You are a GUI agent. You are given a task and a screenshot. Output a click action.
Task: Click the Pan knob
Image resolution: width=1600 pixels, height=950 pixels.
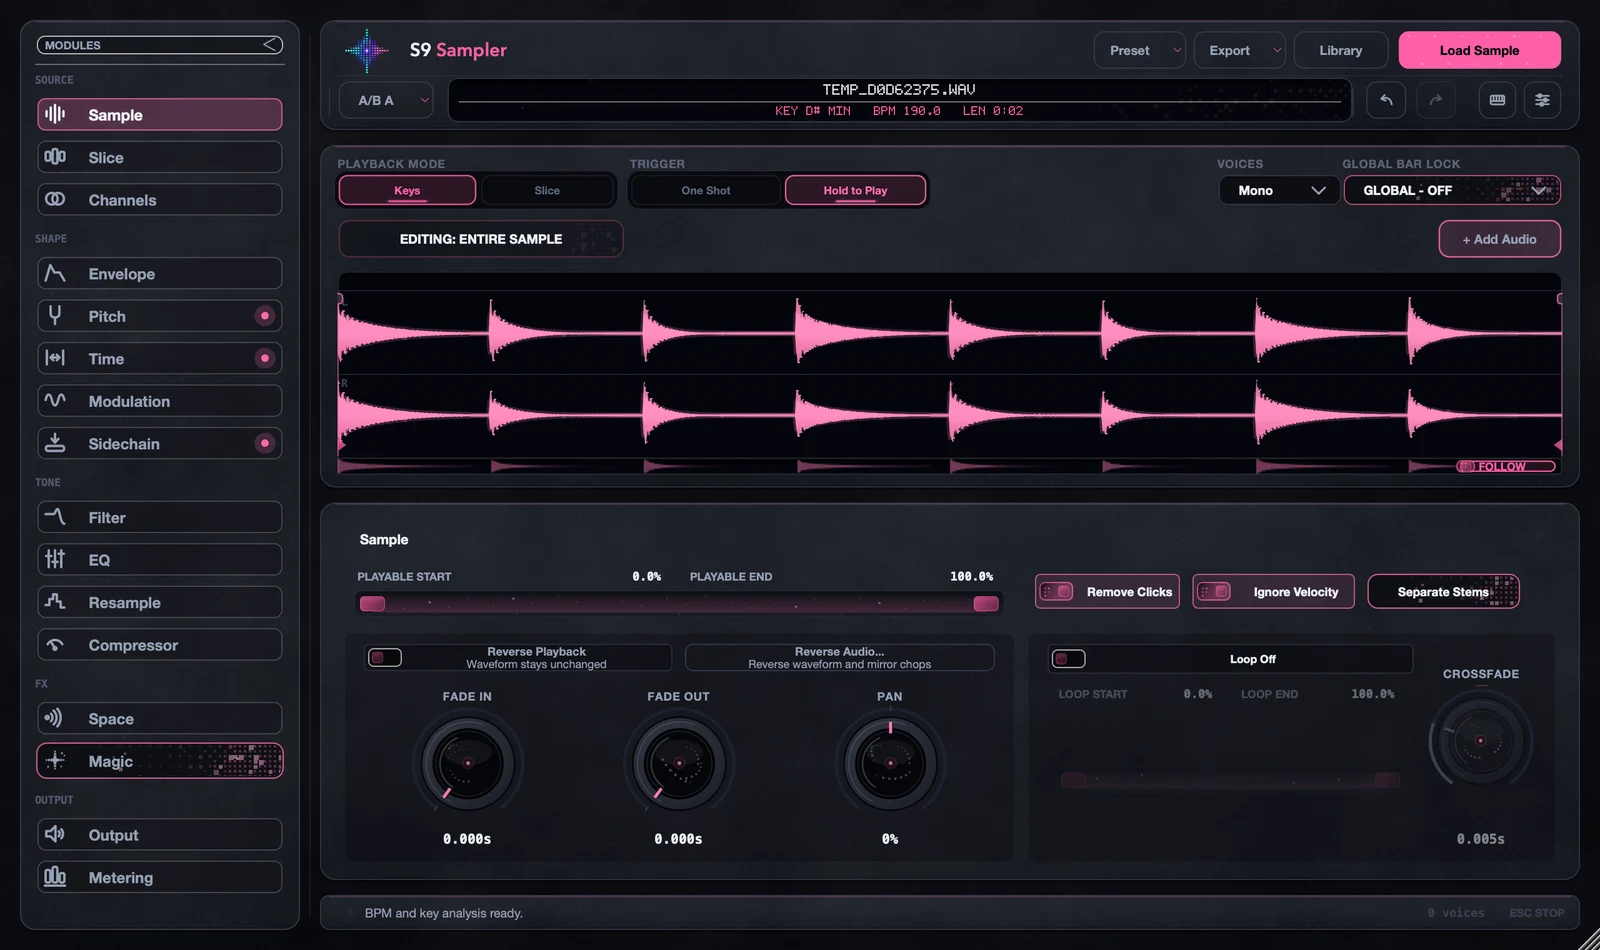point(890,763)
